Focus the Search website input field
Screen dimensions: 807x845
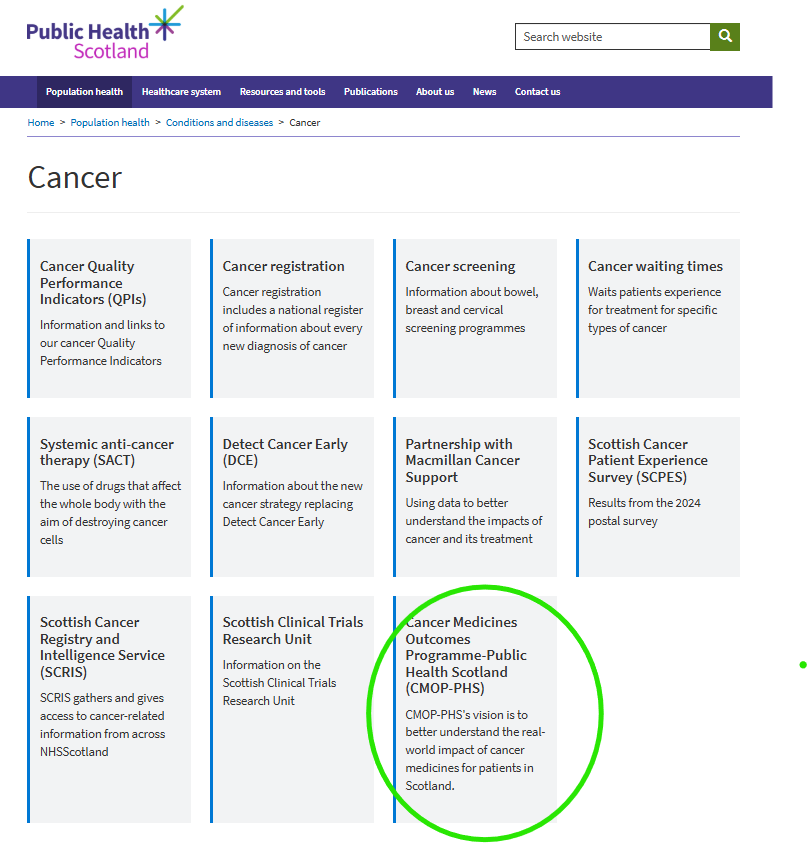612,37
